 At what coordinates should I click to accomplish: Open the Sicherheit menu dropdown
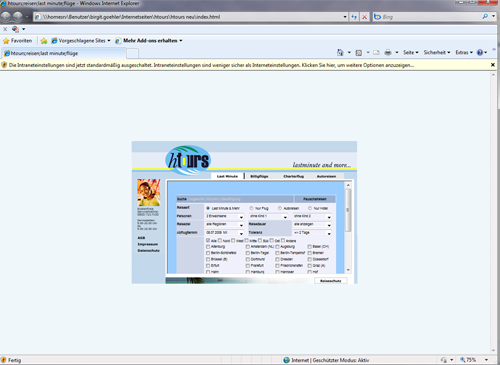pyautogui.click(x=437, y=52)
